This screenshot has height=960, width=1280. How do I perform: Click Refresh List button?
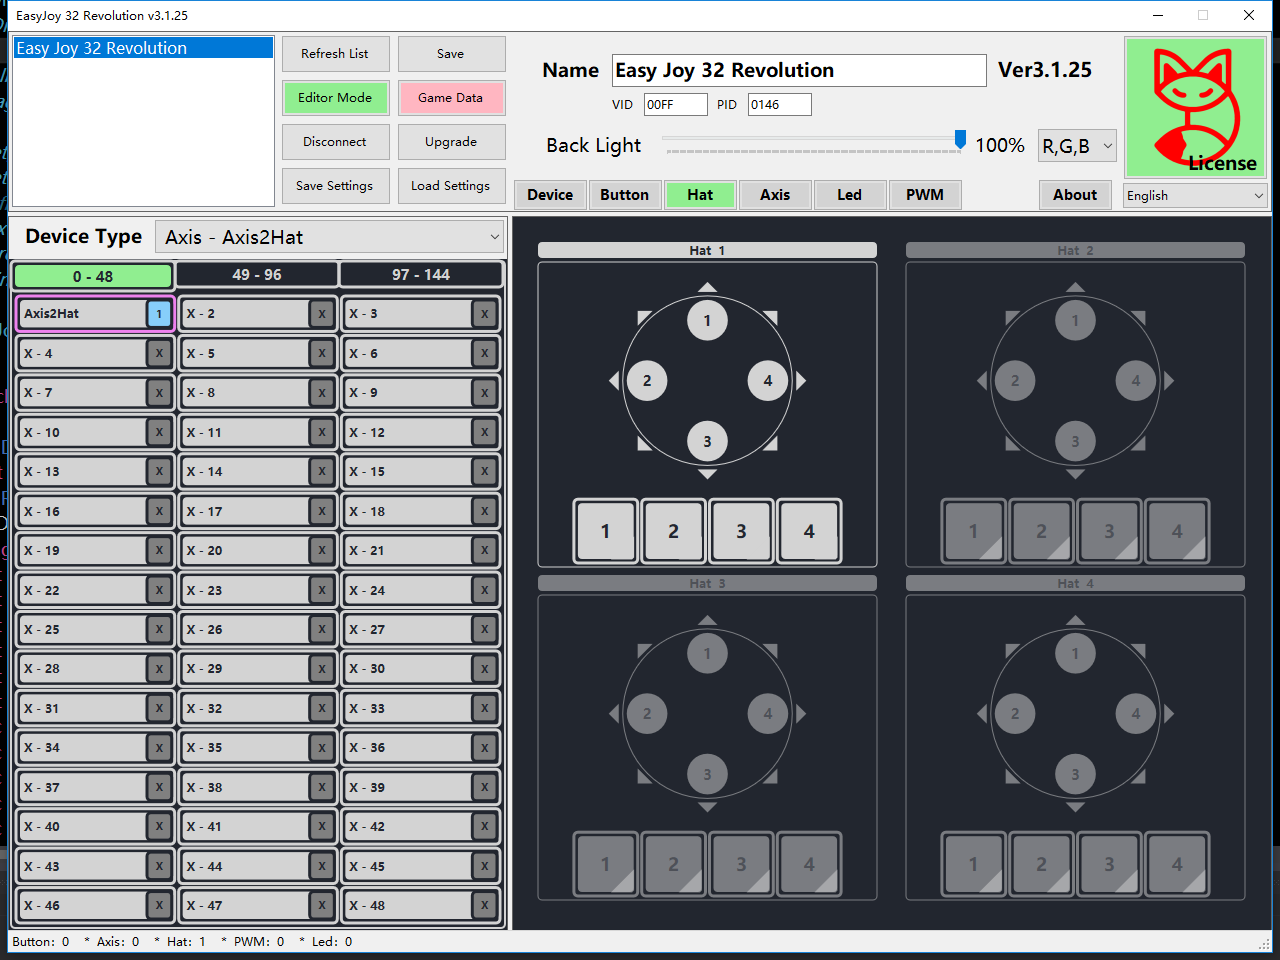click(x=335, y=54)
